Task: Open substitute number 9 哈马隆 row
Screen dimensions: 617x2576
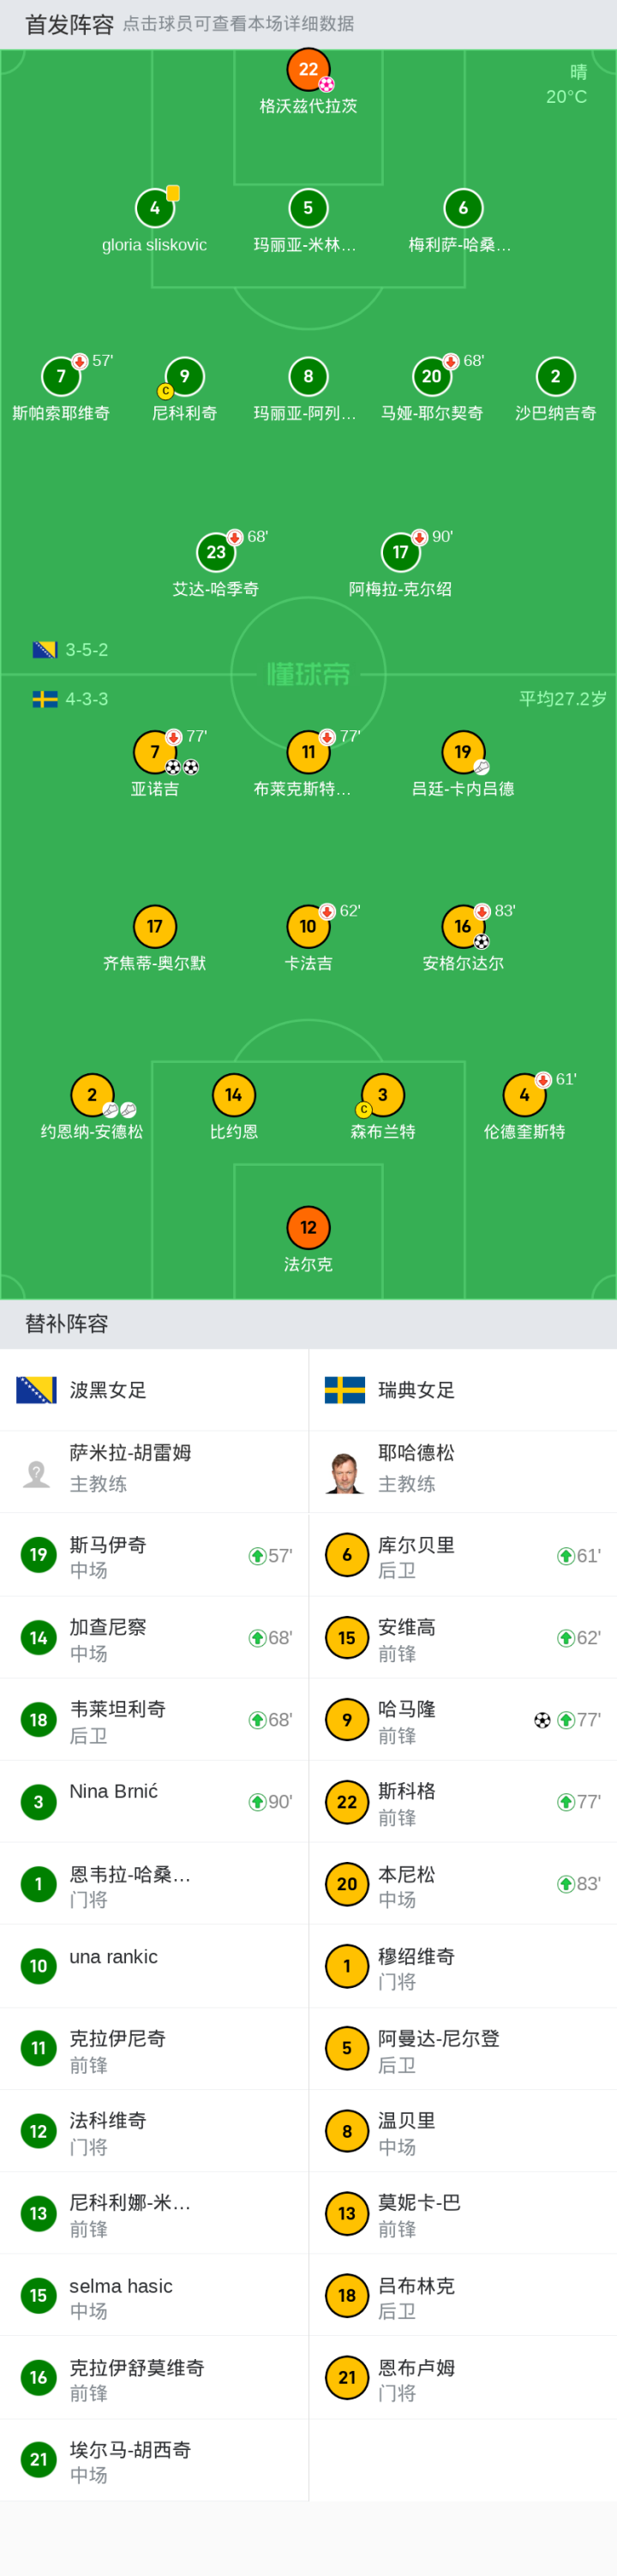Action: tap(463, 1719)
